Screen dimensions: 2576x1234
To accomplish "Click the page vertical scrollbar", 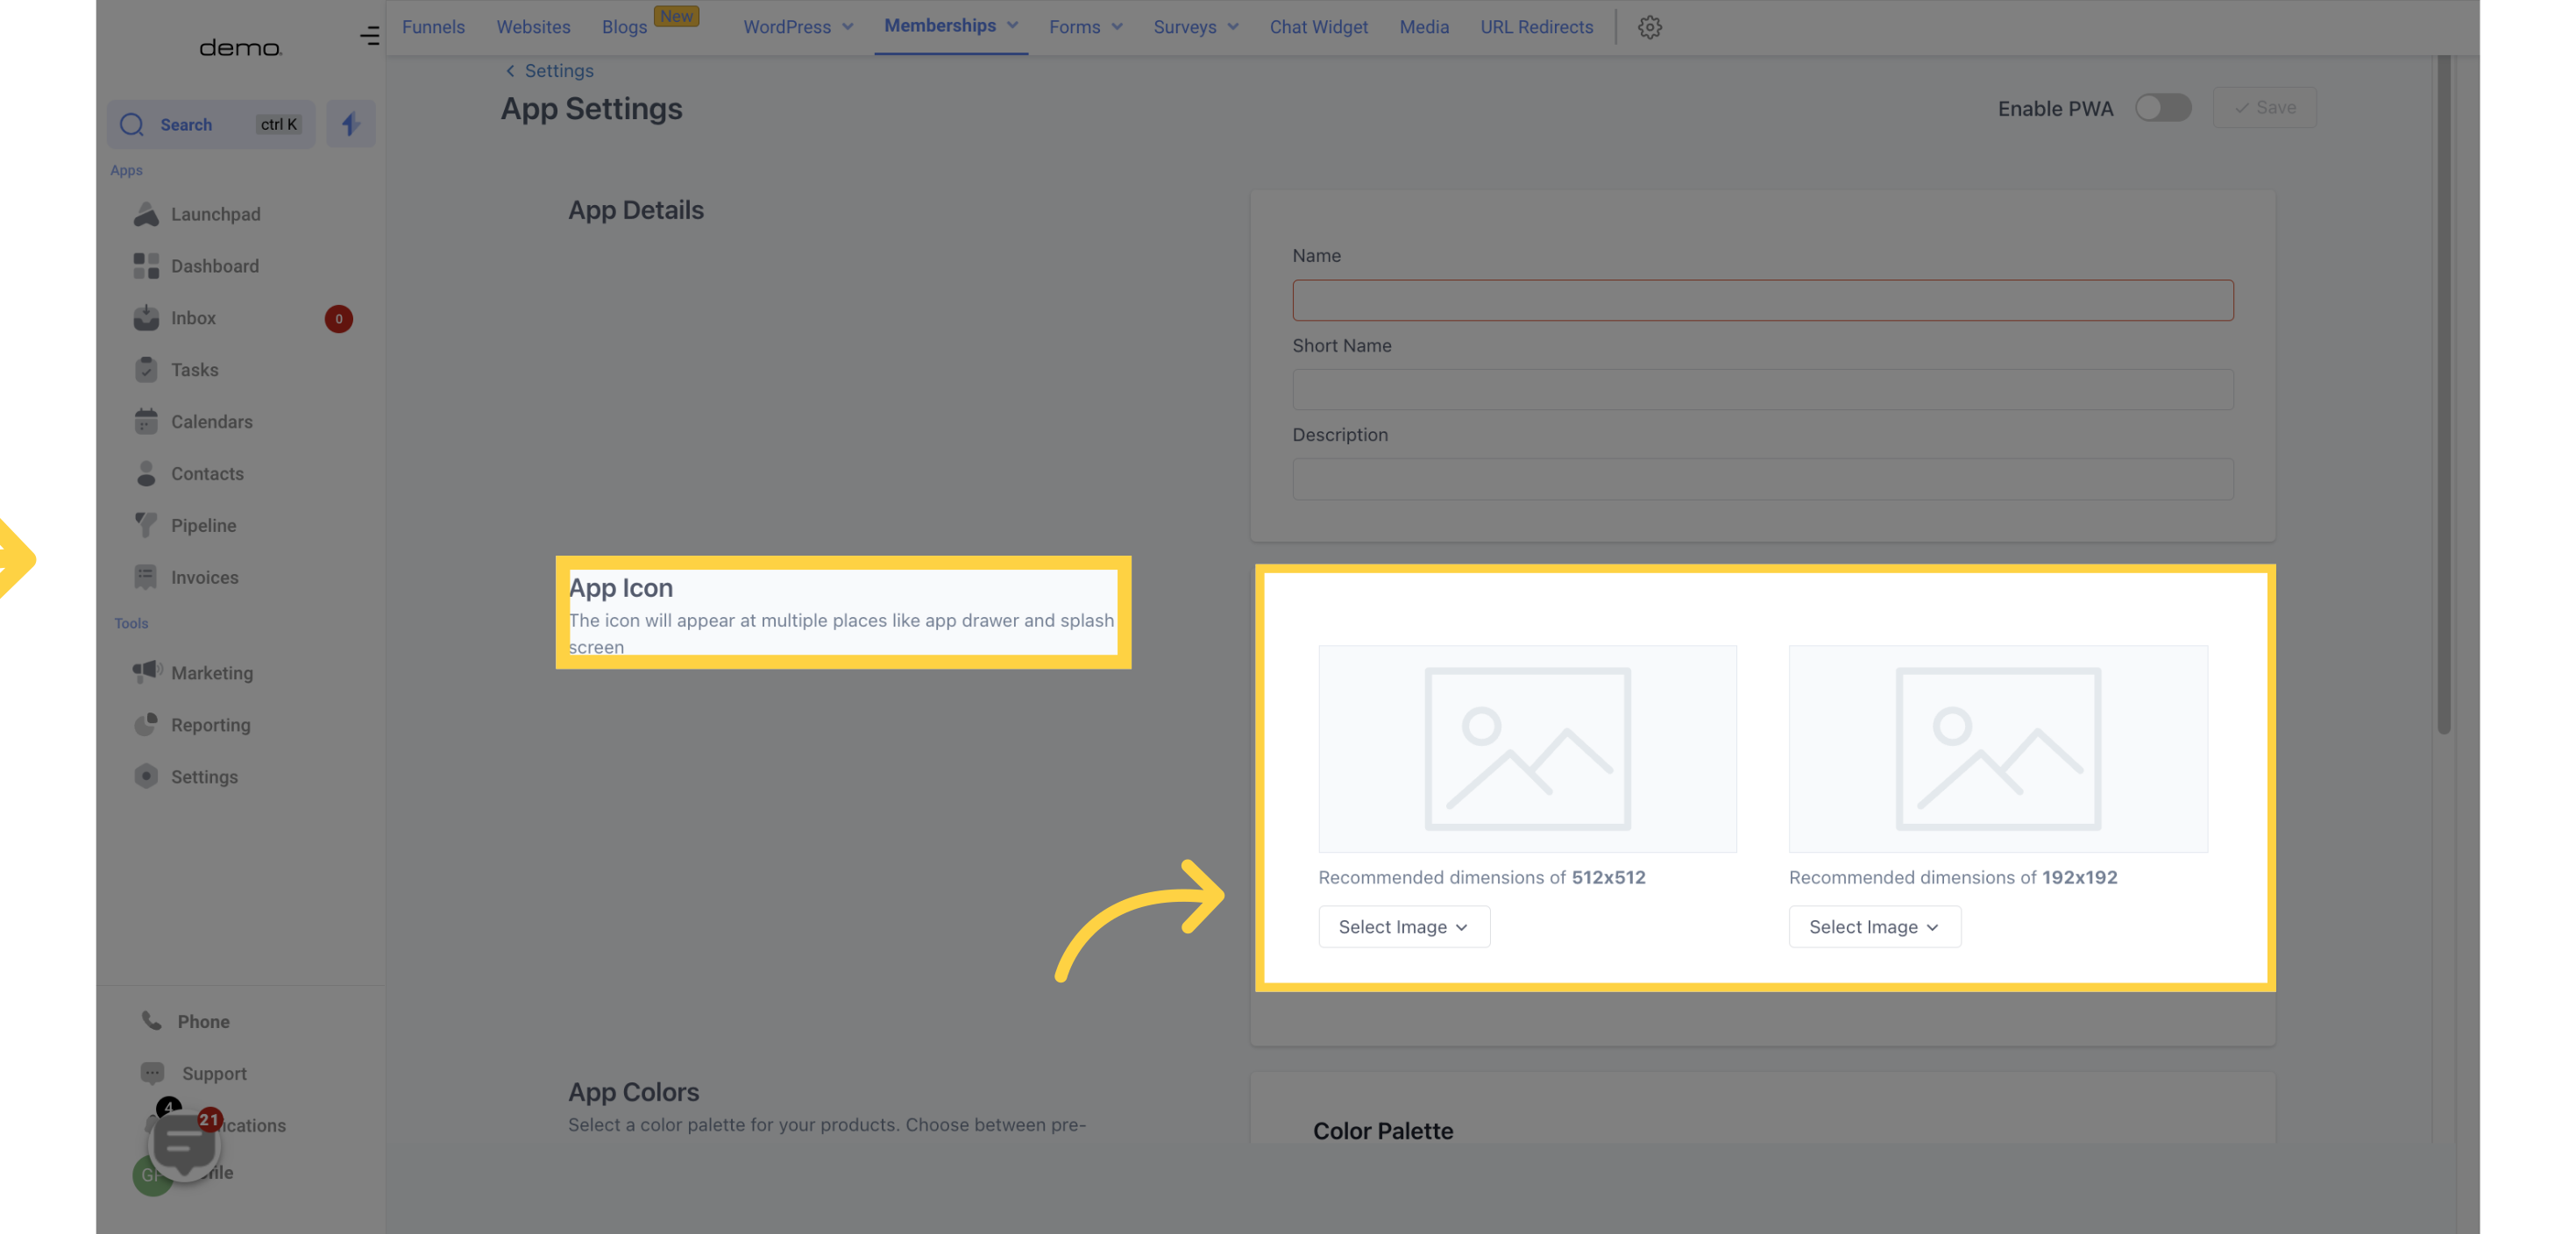I will [2444, 395].
